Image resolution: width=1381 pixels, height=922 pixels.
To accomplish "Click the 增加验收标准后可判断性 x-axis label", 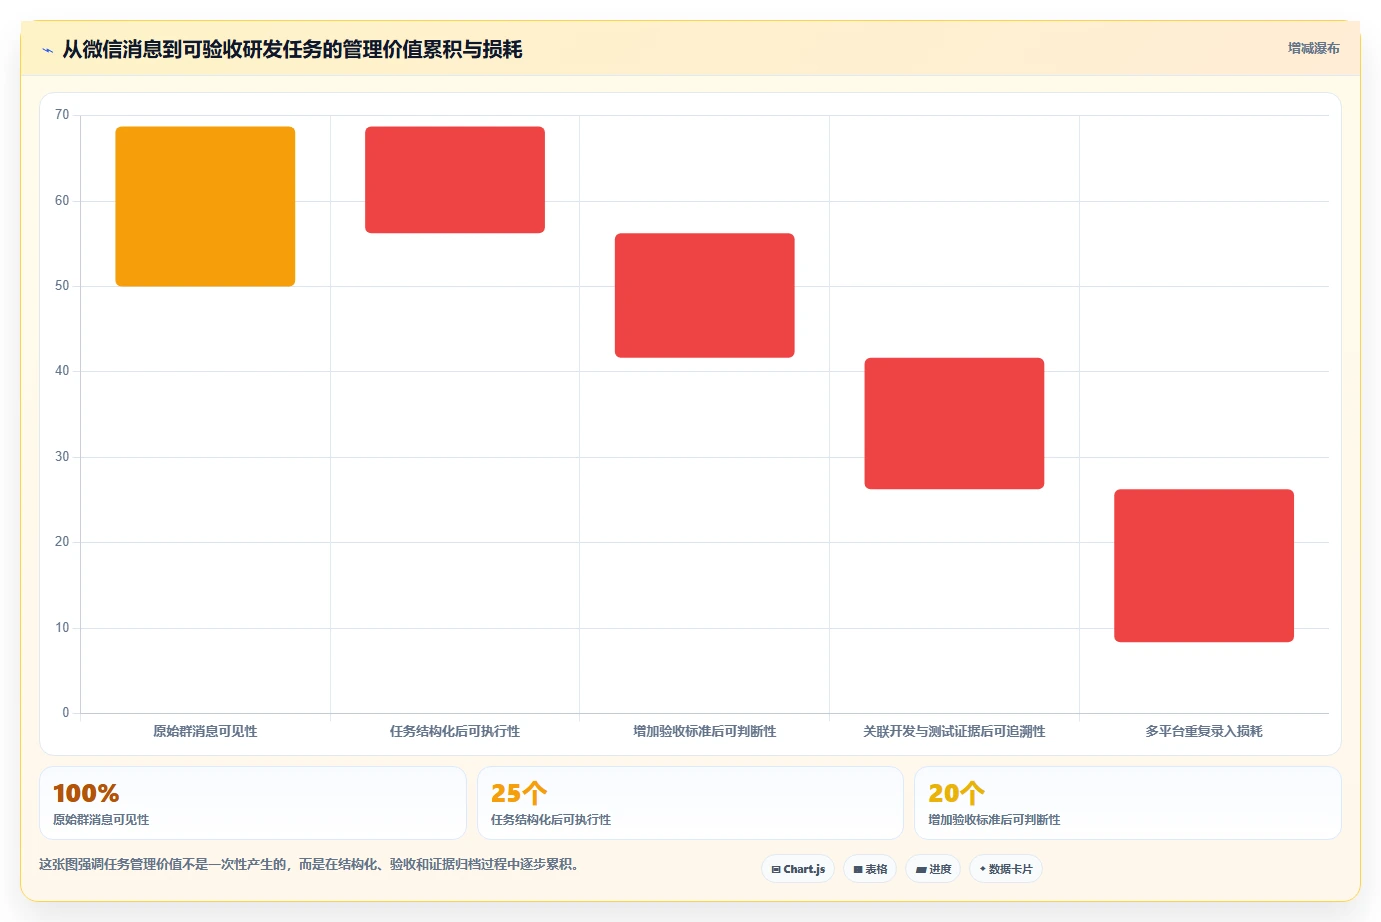I will (x=705, y=731).
